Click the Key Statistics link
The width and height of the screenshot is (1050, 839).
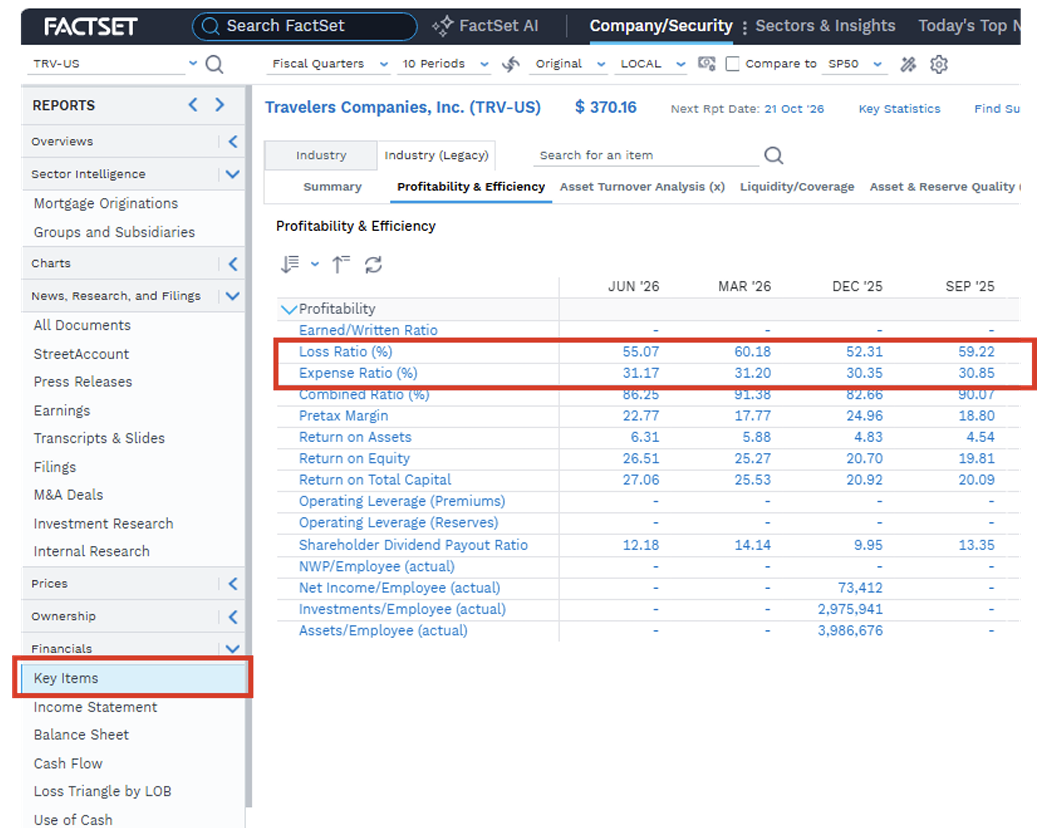(x=899, y=108)
